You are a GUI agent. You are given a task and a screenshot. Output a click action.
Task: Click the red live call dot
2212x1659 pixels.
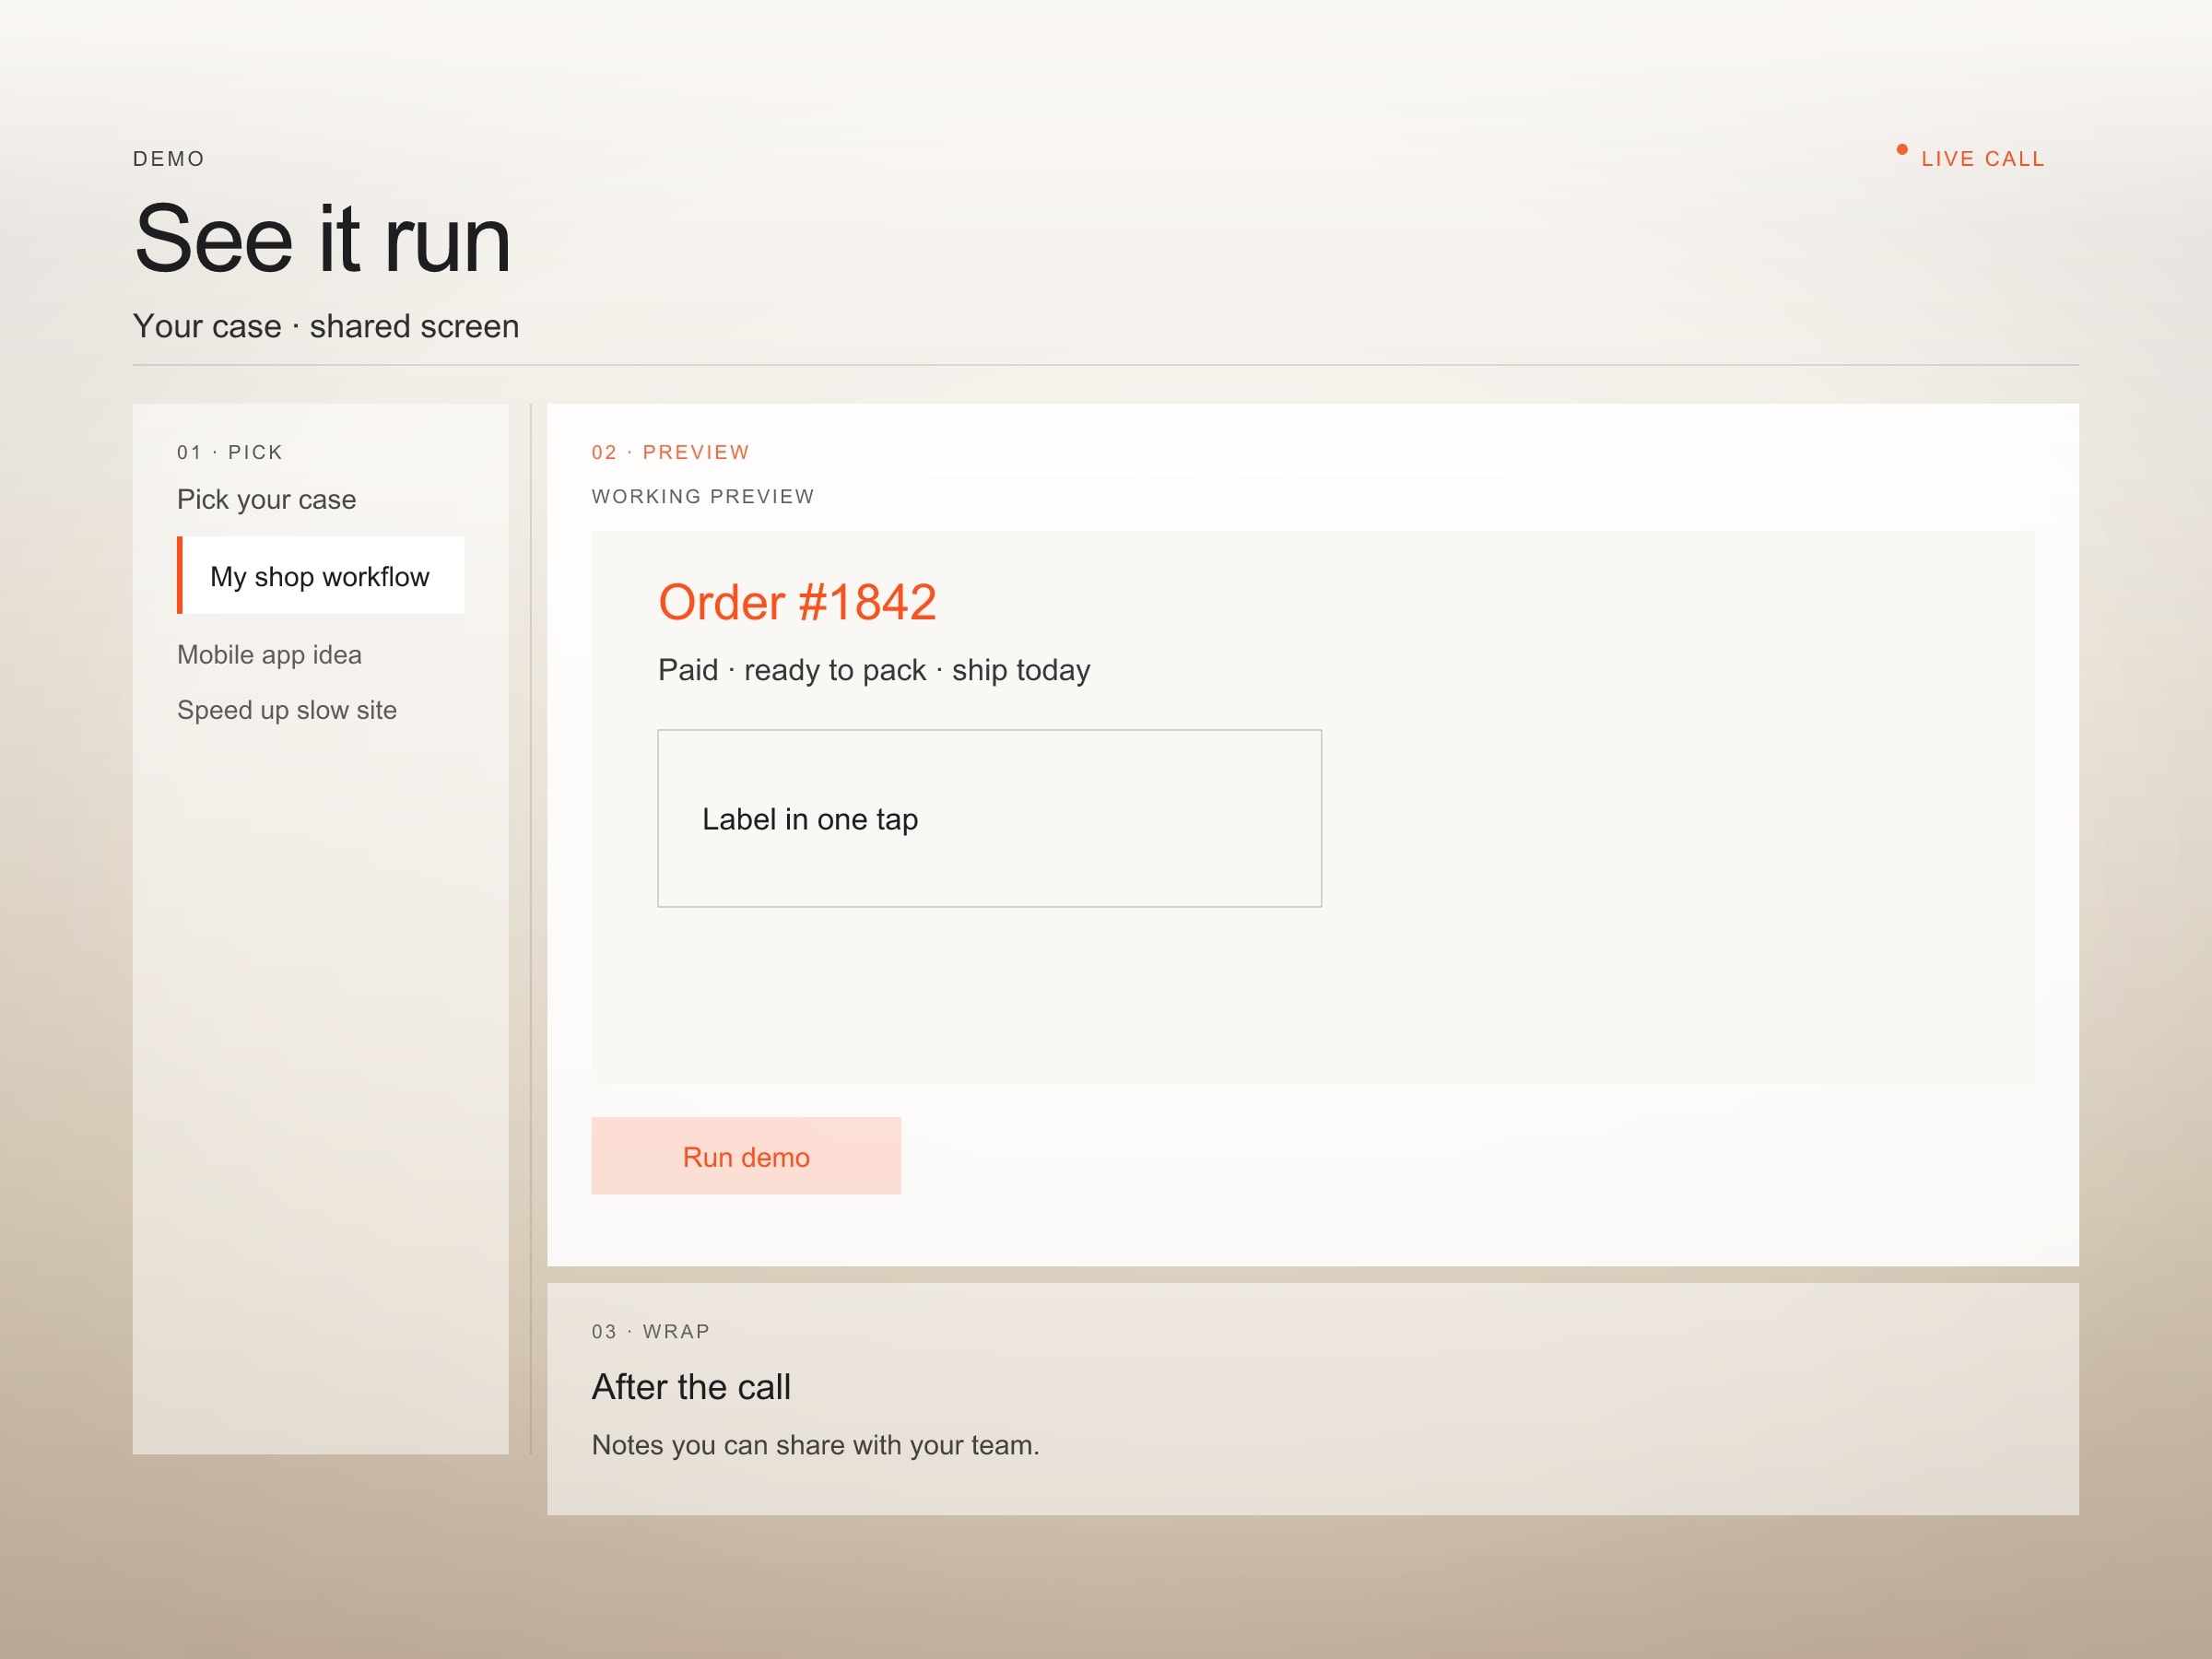1902,150
